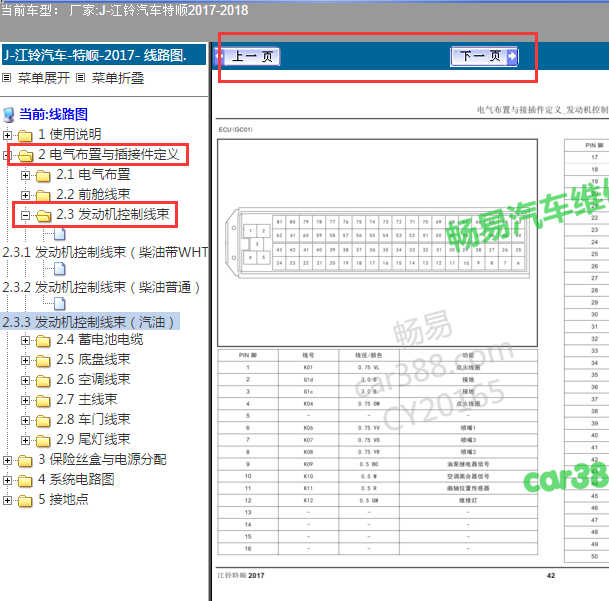Click folder icon of 2.7 主线束

coord(43,401)
